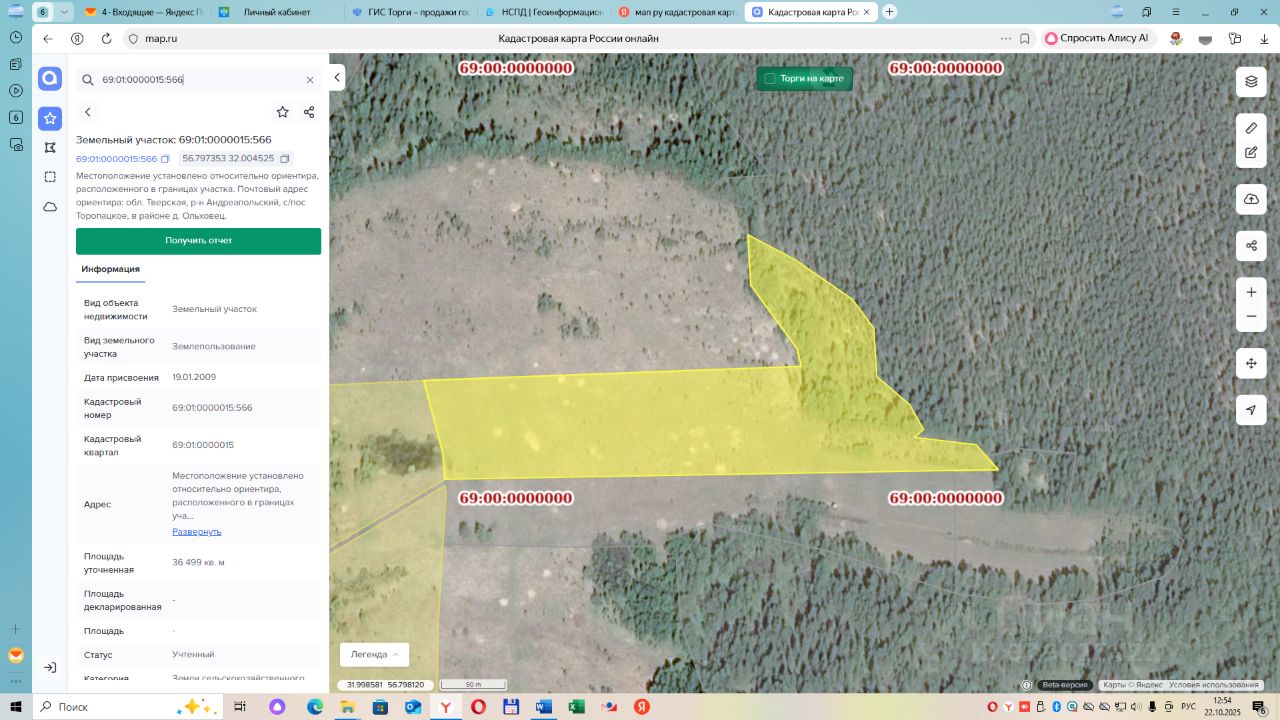Add parcel to favorites with star icon

coord(282,112)
